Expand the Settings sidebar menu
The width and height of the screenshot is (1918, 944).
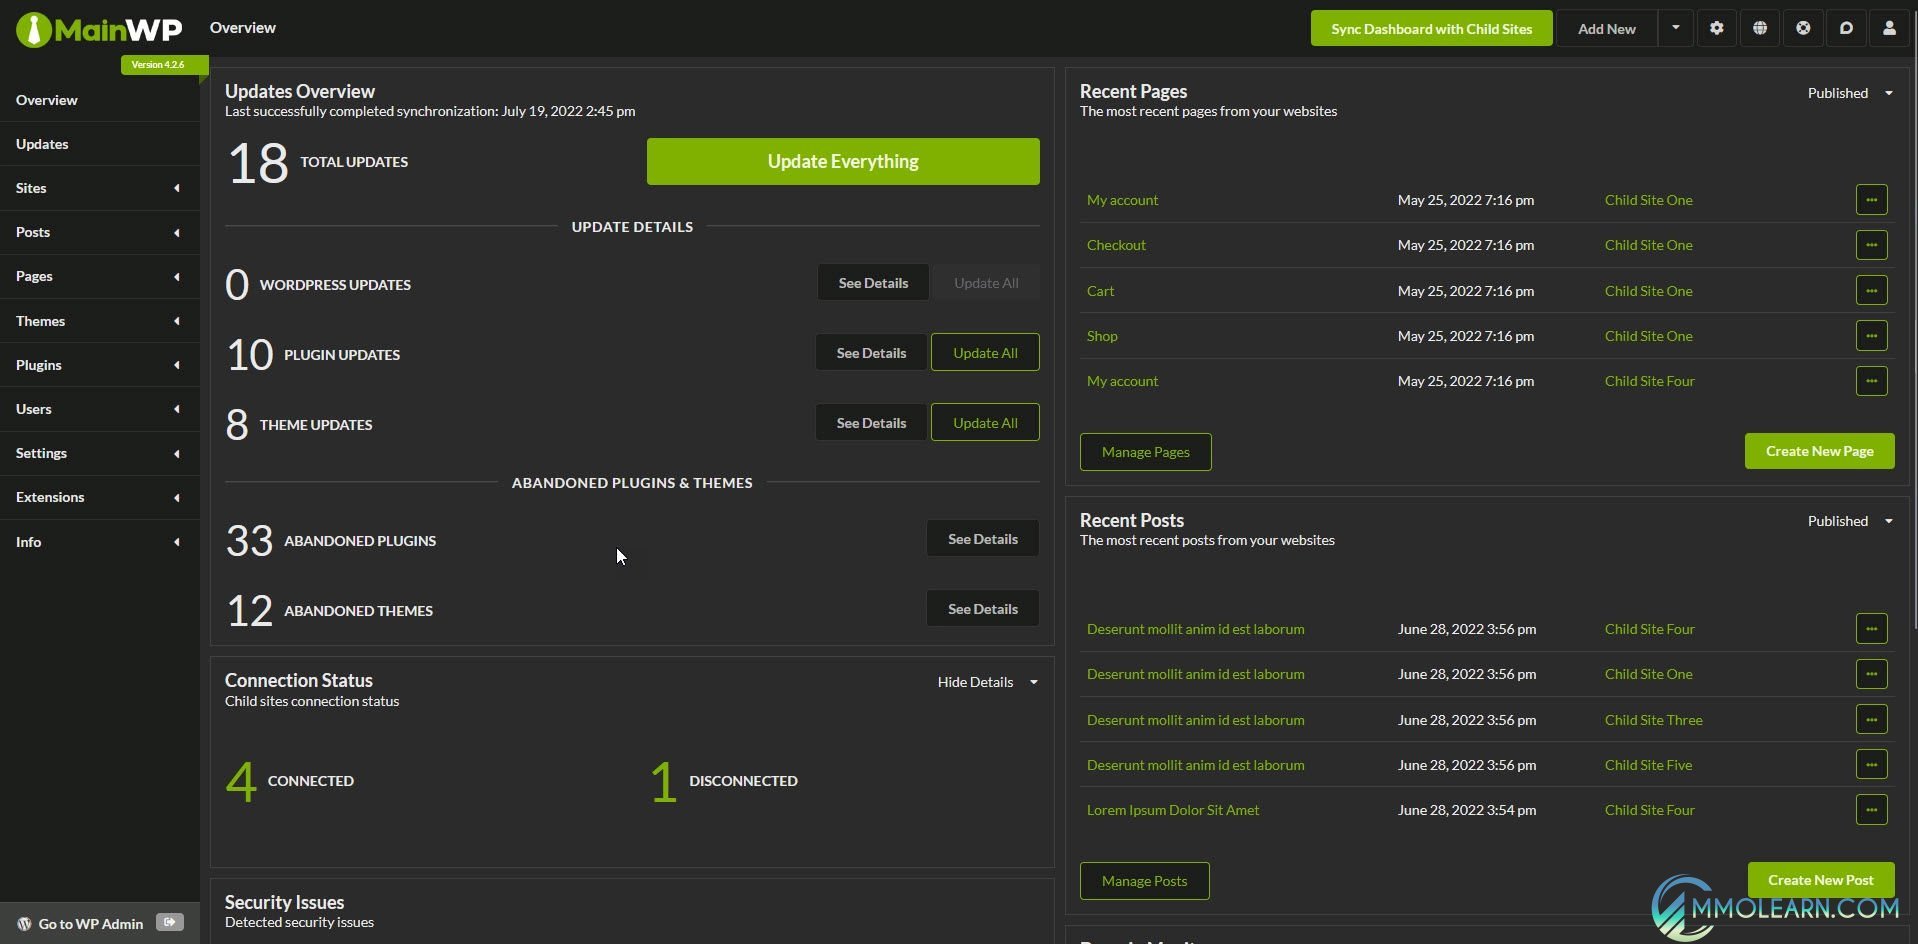99,453
